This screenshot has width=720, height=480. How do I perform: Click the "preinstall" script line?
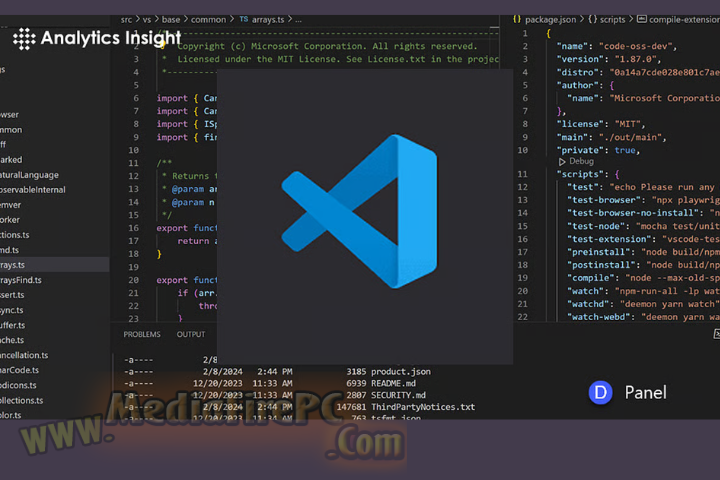click(x=643, y=252)
